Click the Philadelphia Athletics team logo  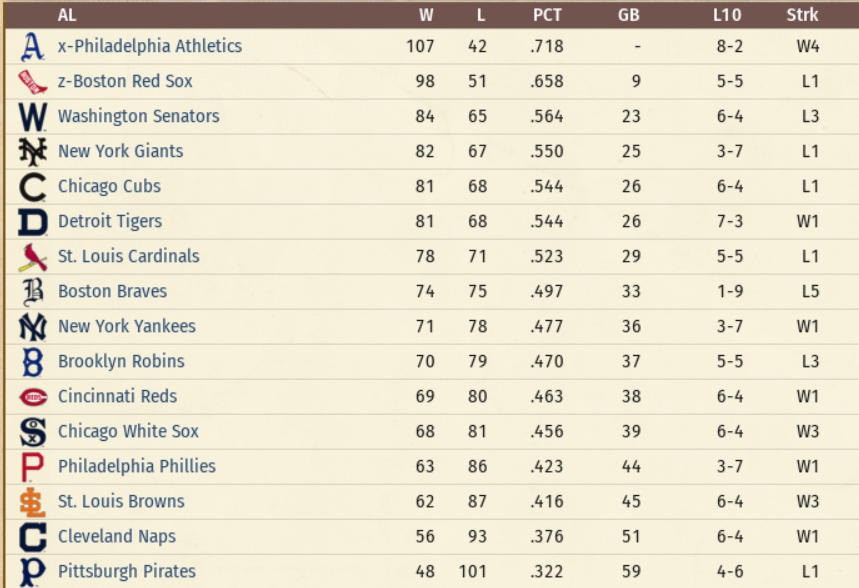33,47
